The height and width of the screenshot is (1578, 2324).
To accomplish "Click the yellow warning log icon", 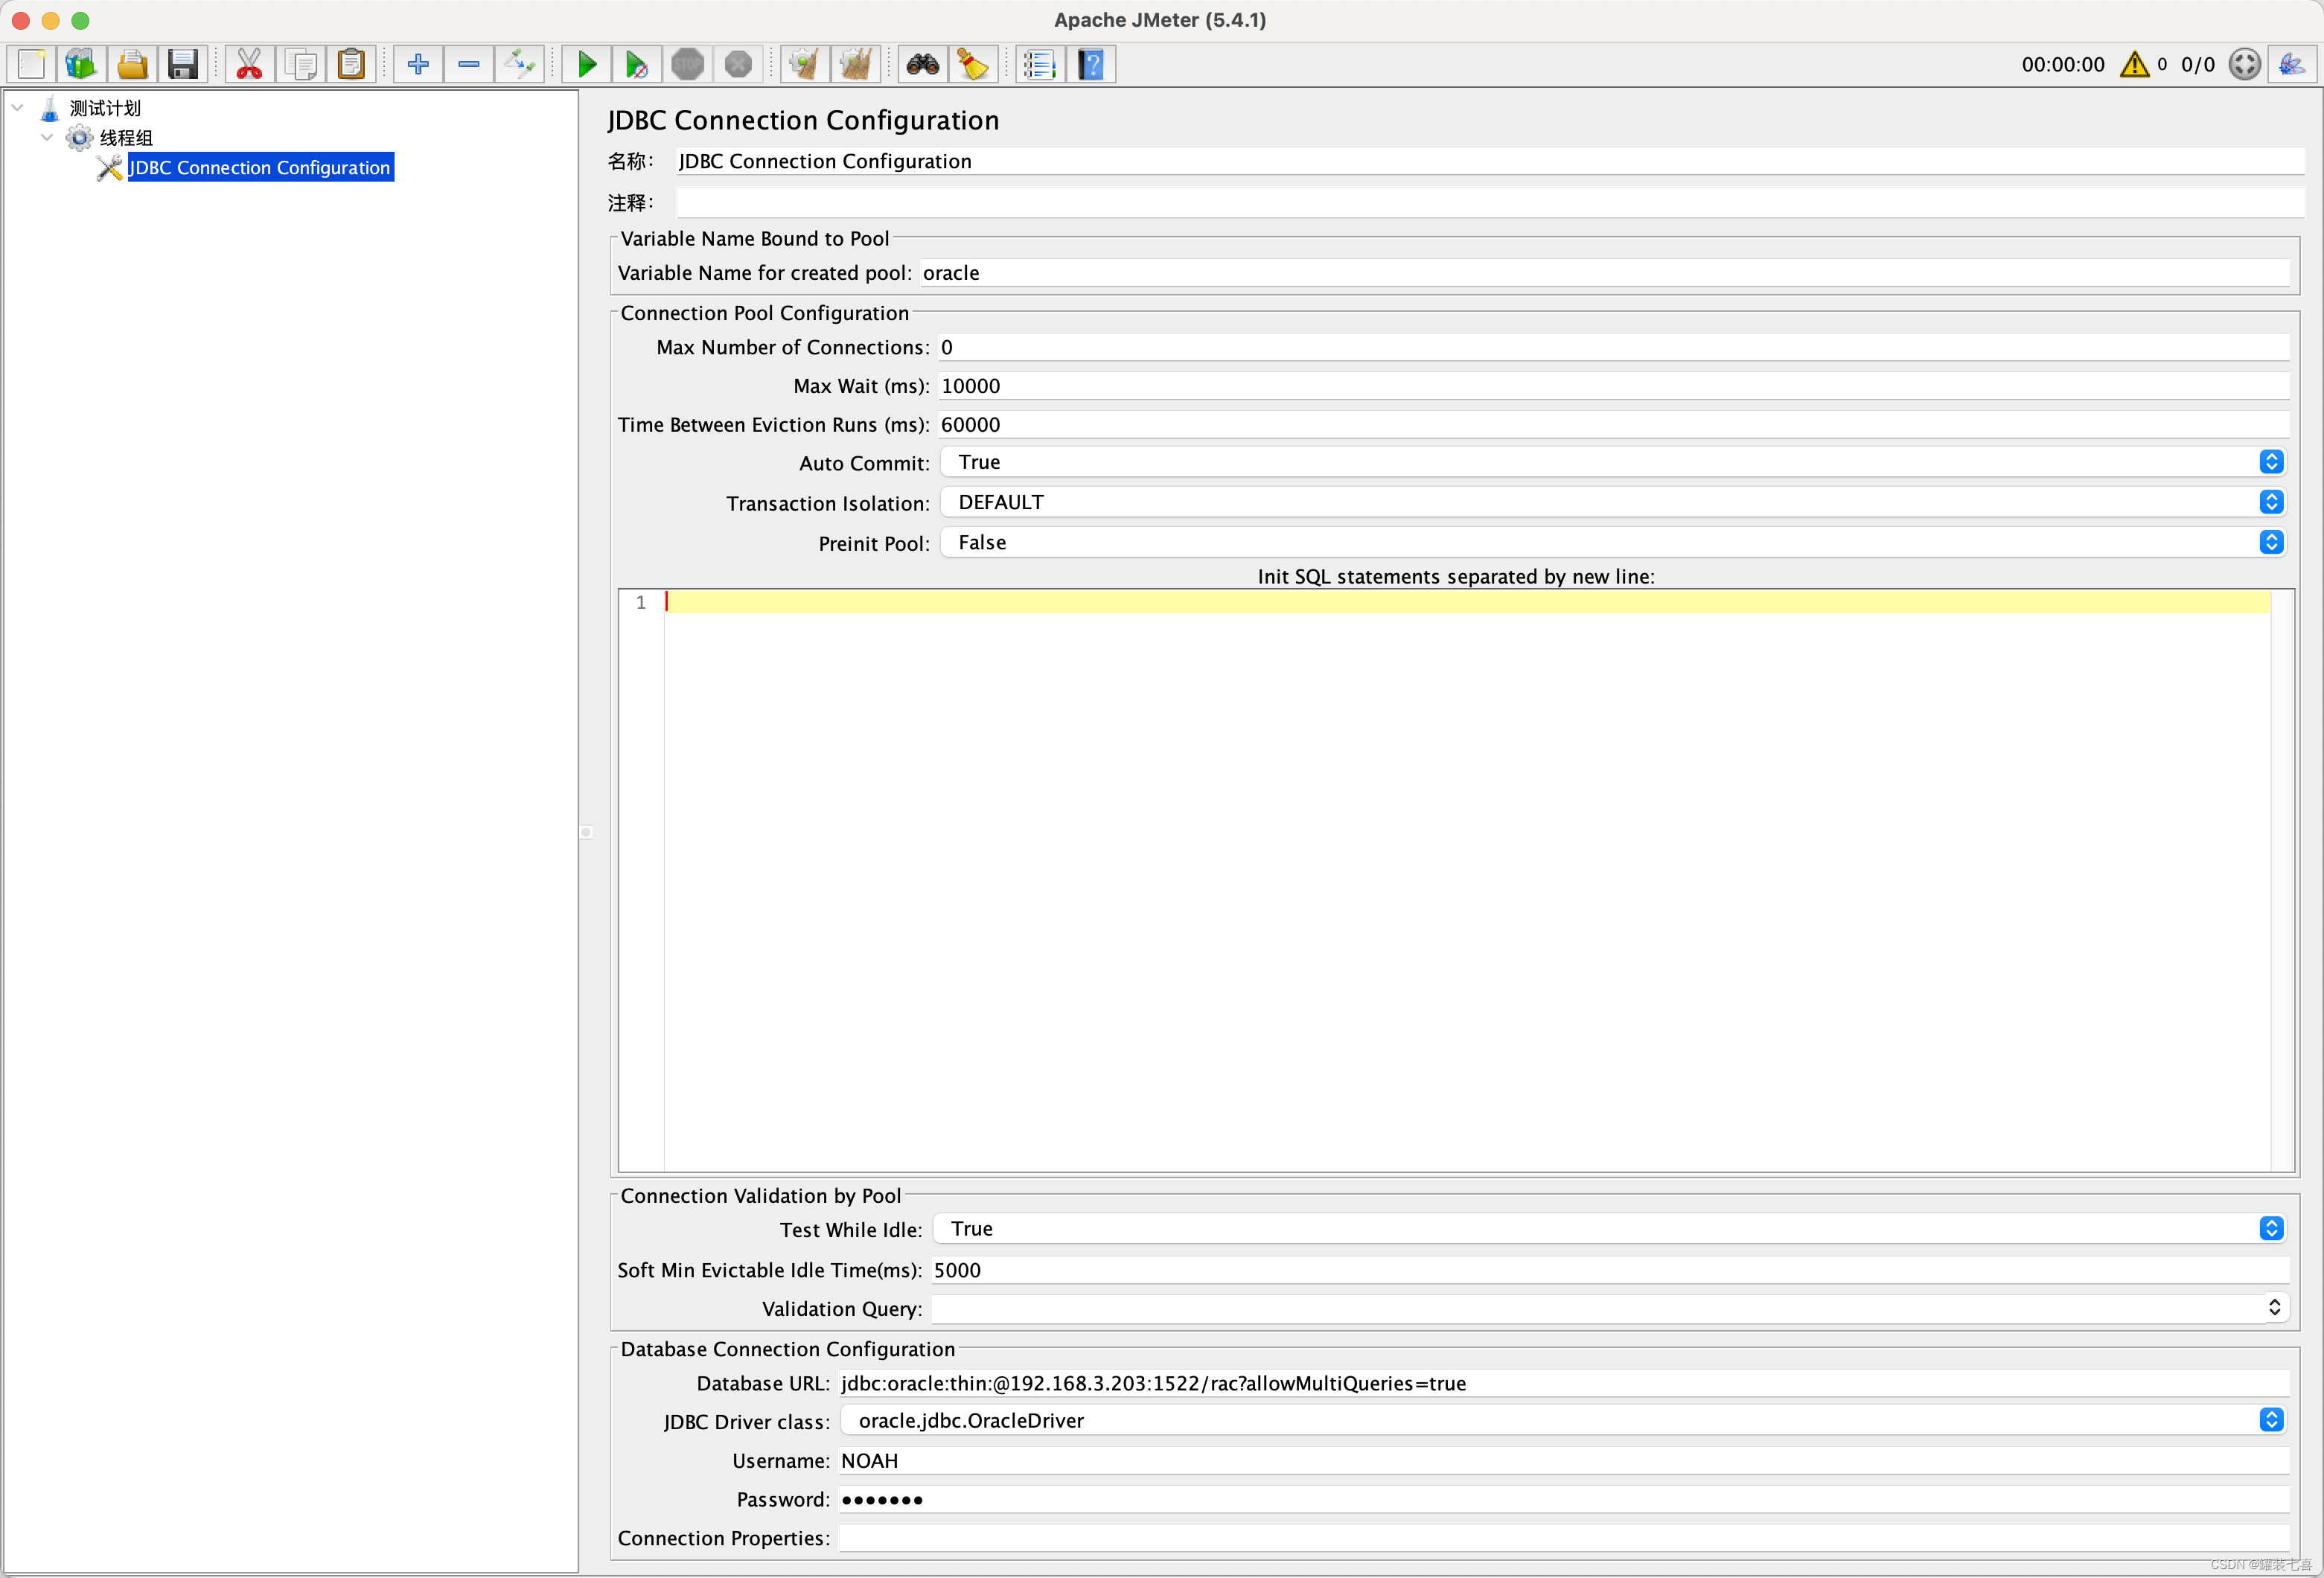I will 2135,65.
